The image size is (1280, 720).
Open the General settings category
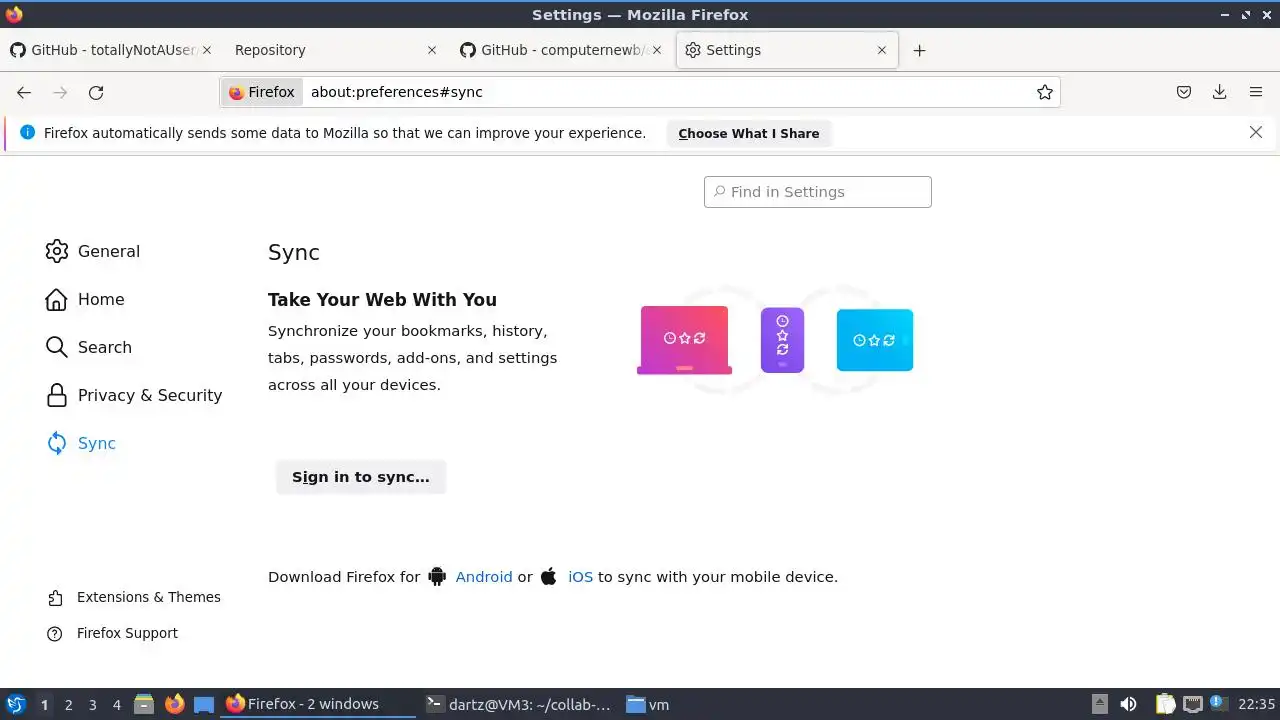(x=93, y=251)
